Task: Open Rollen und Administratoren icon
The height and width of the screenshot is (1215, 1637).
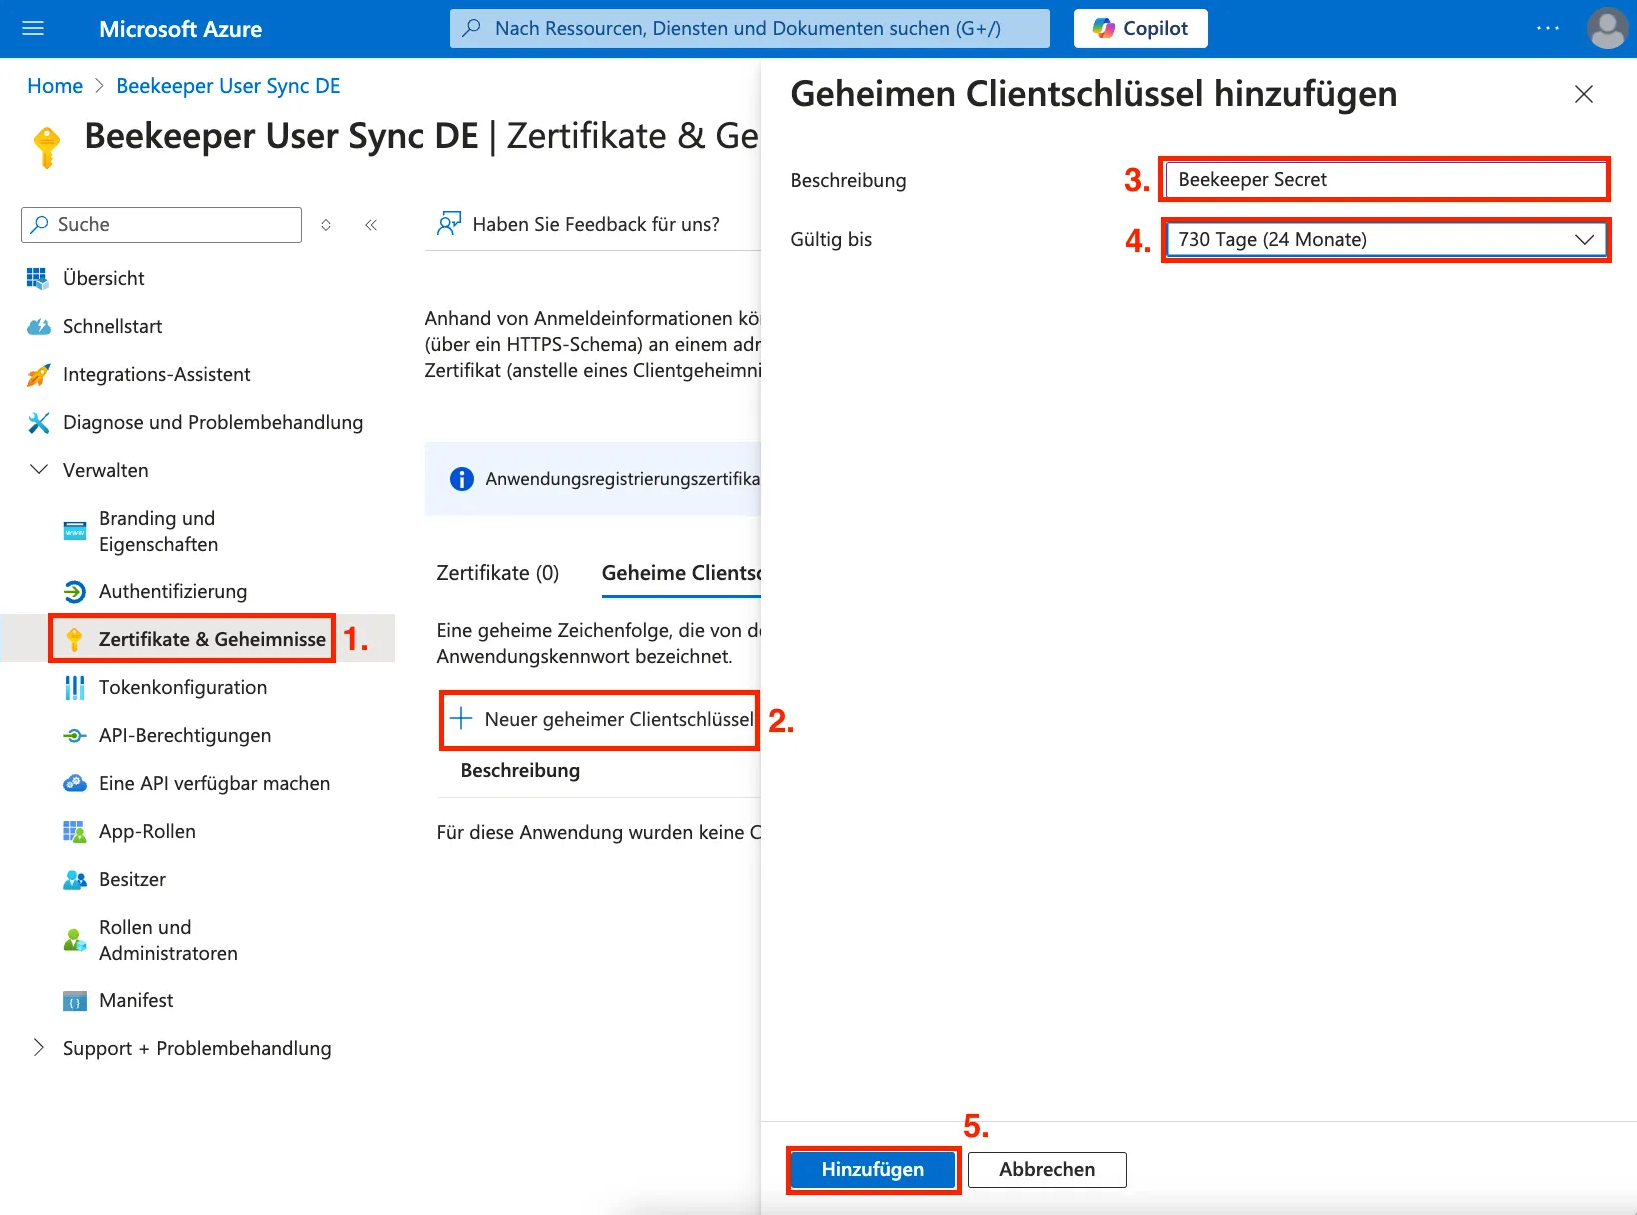Action: pyautogui.click(x=75, y=940)
